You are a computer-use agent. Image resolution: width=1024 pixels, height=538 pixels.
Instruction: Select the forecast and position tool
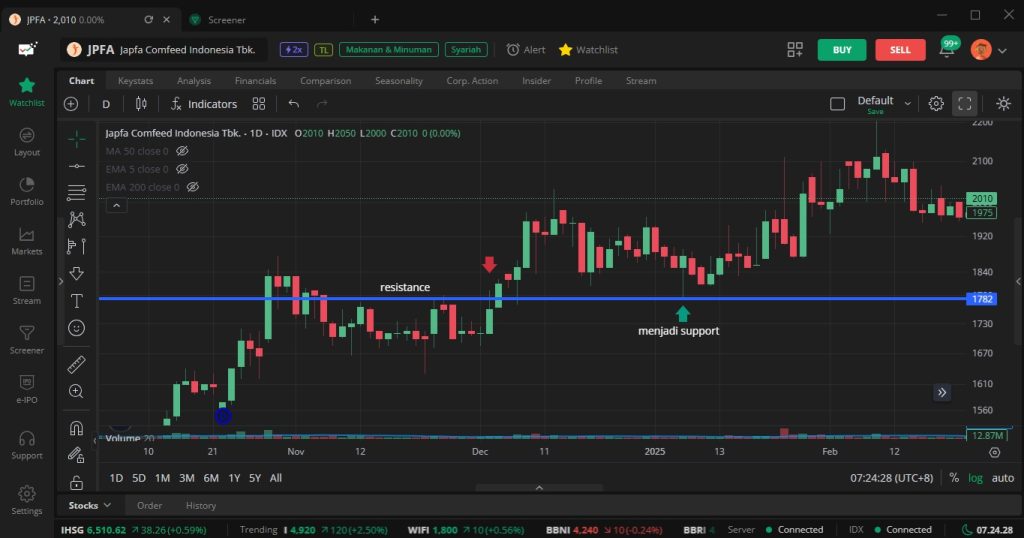(76, 246)
